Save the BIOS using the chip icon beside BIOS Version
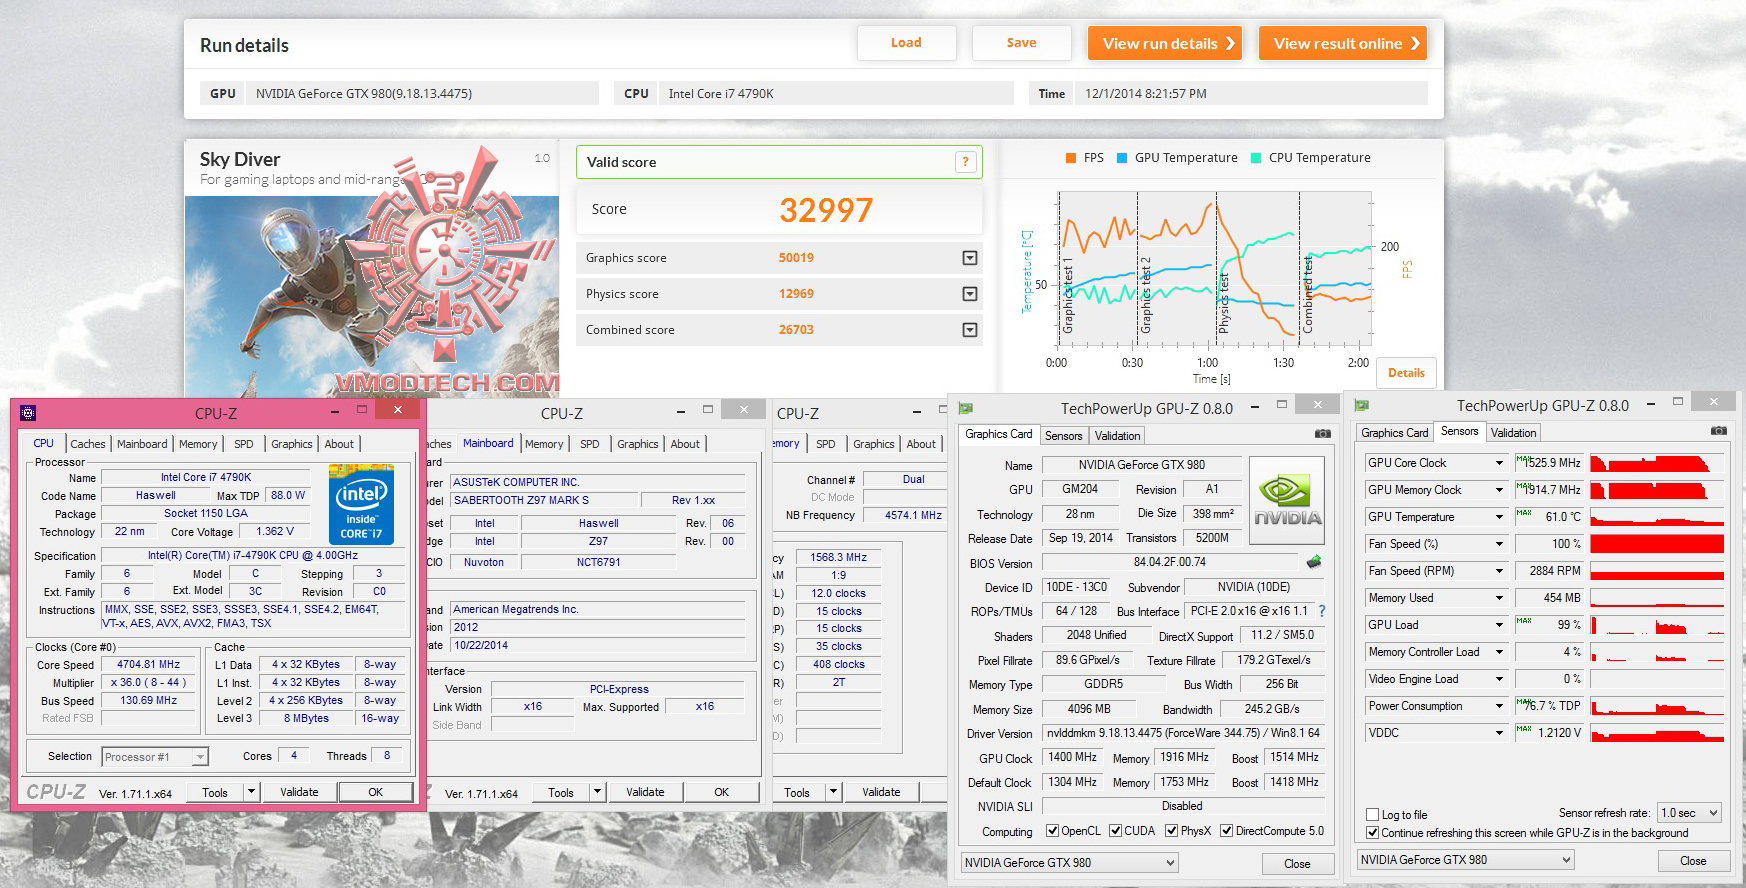This screenshot has width=1746, height=888. [x=1314, y=562]
